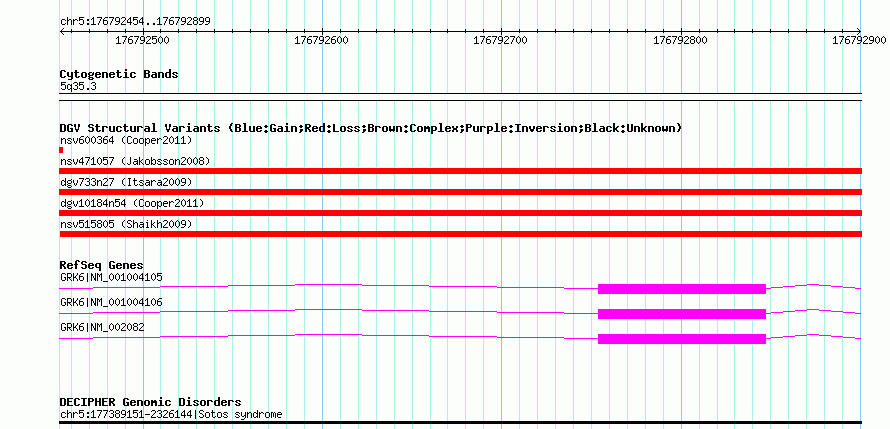Click the small red nsv600364 loss glyph
The height and width of the screenshot is (429, 890).
61,150
